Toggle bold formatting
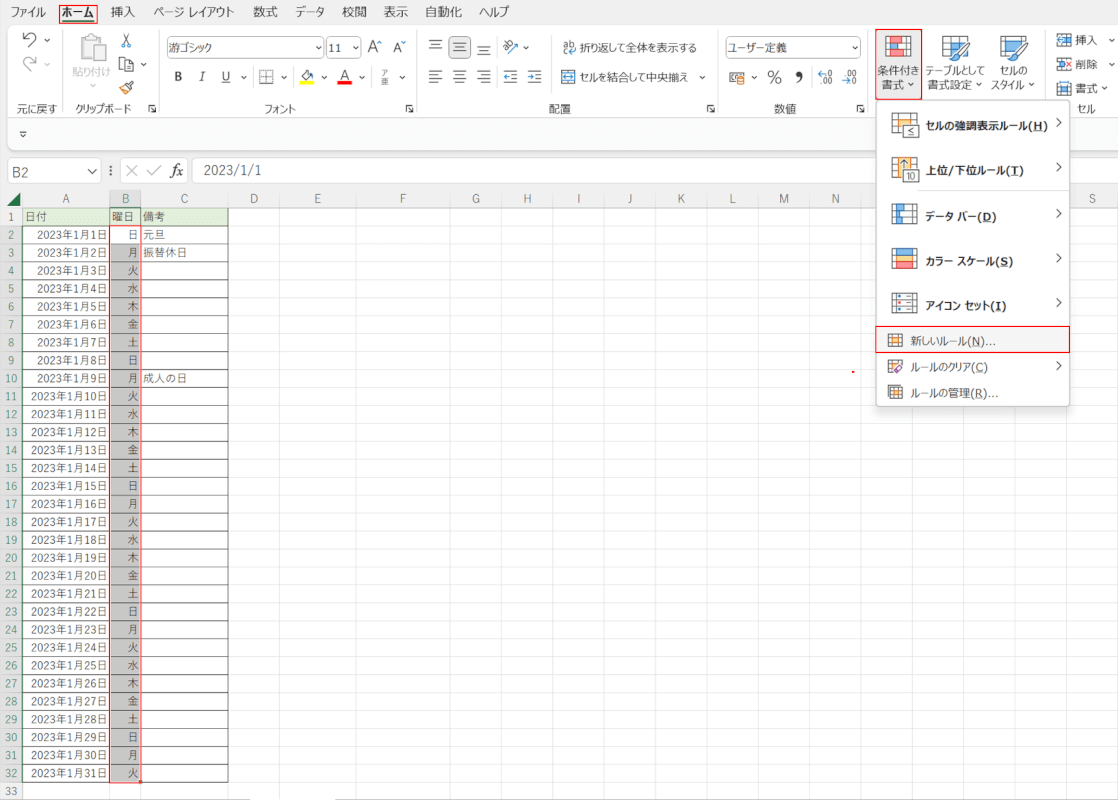The height and width of the screenshot is (800, 1118). click(178, 77)
